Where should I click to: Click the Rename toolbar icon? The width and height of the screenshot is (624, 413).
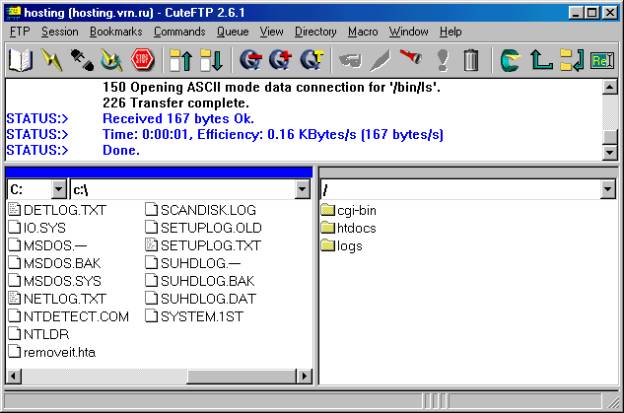(602, 60)
